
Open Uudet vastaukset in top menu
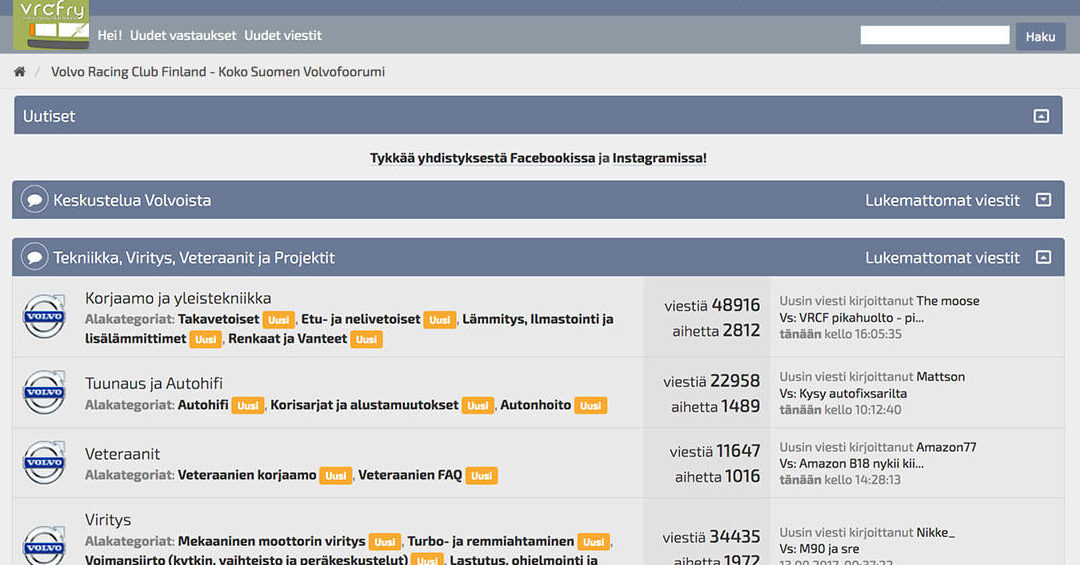[x=183, y=35]
